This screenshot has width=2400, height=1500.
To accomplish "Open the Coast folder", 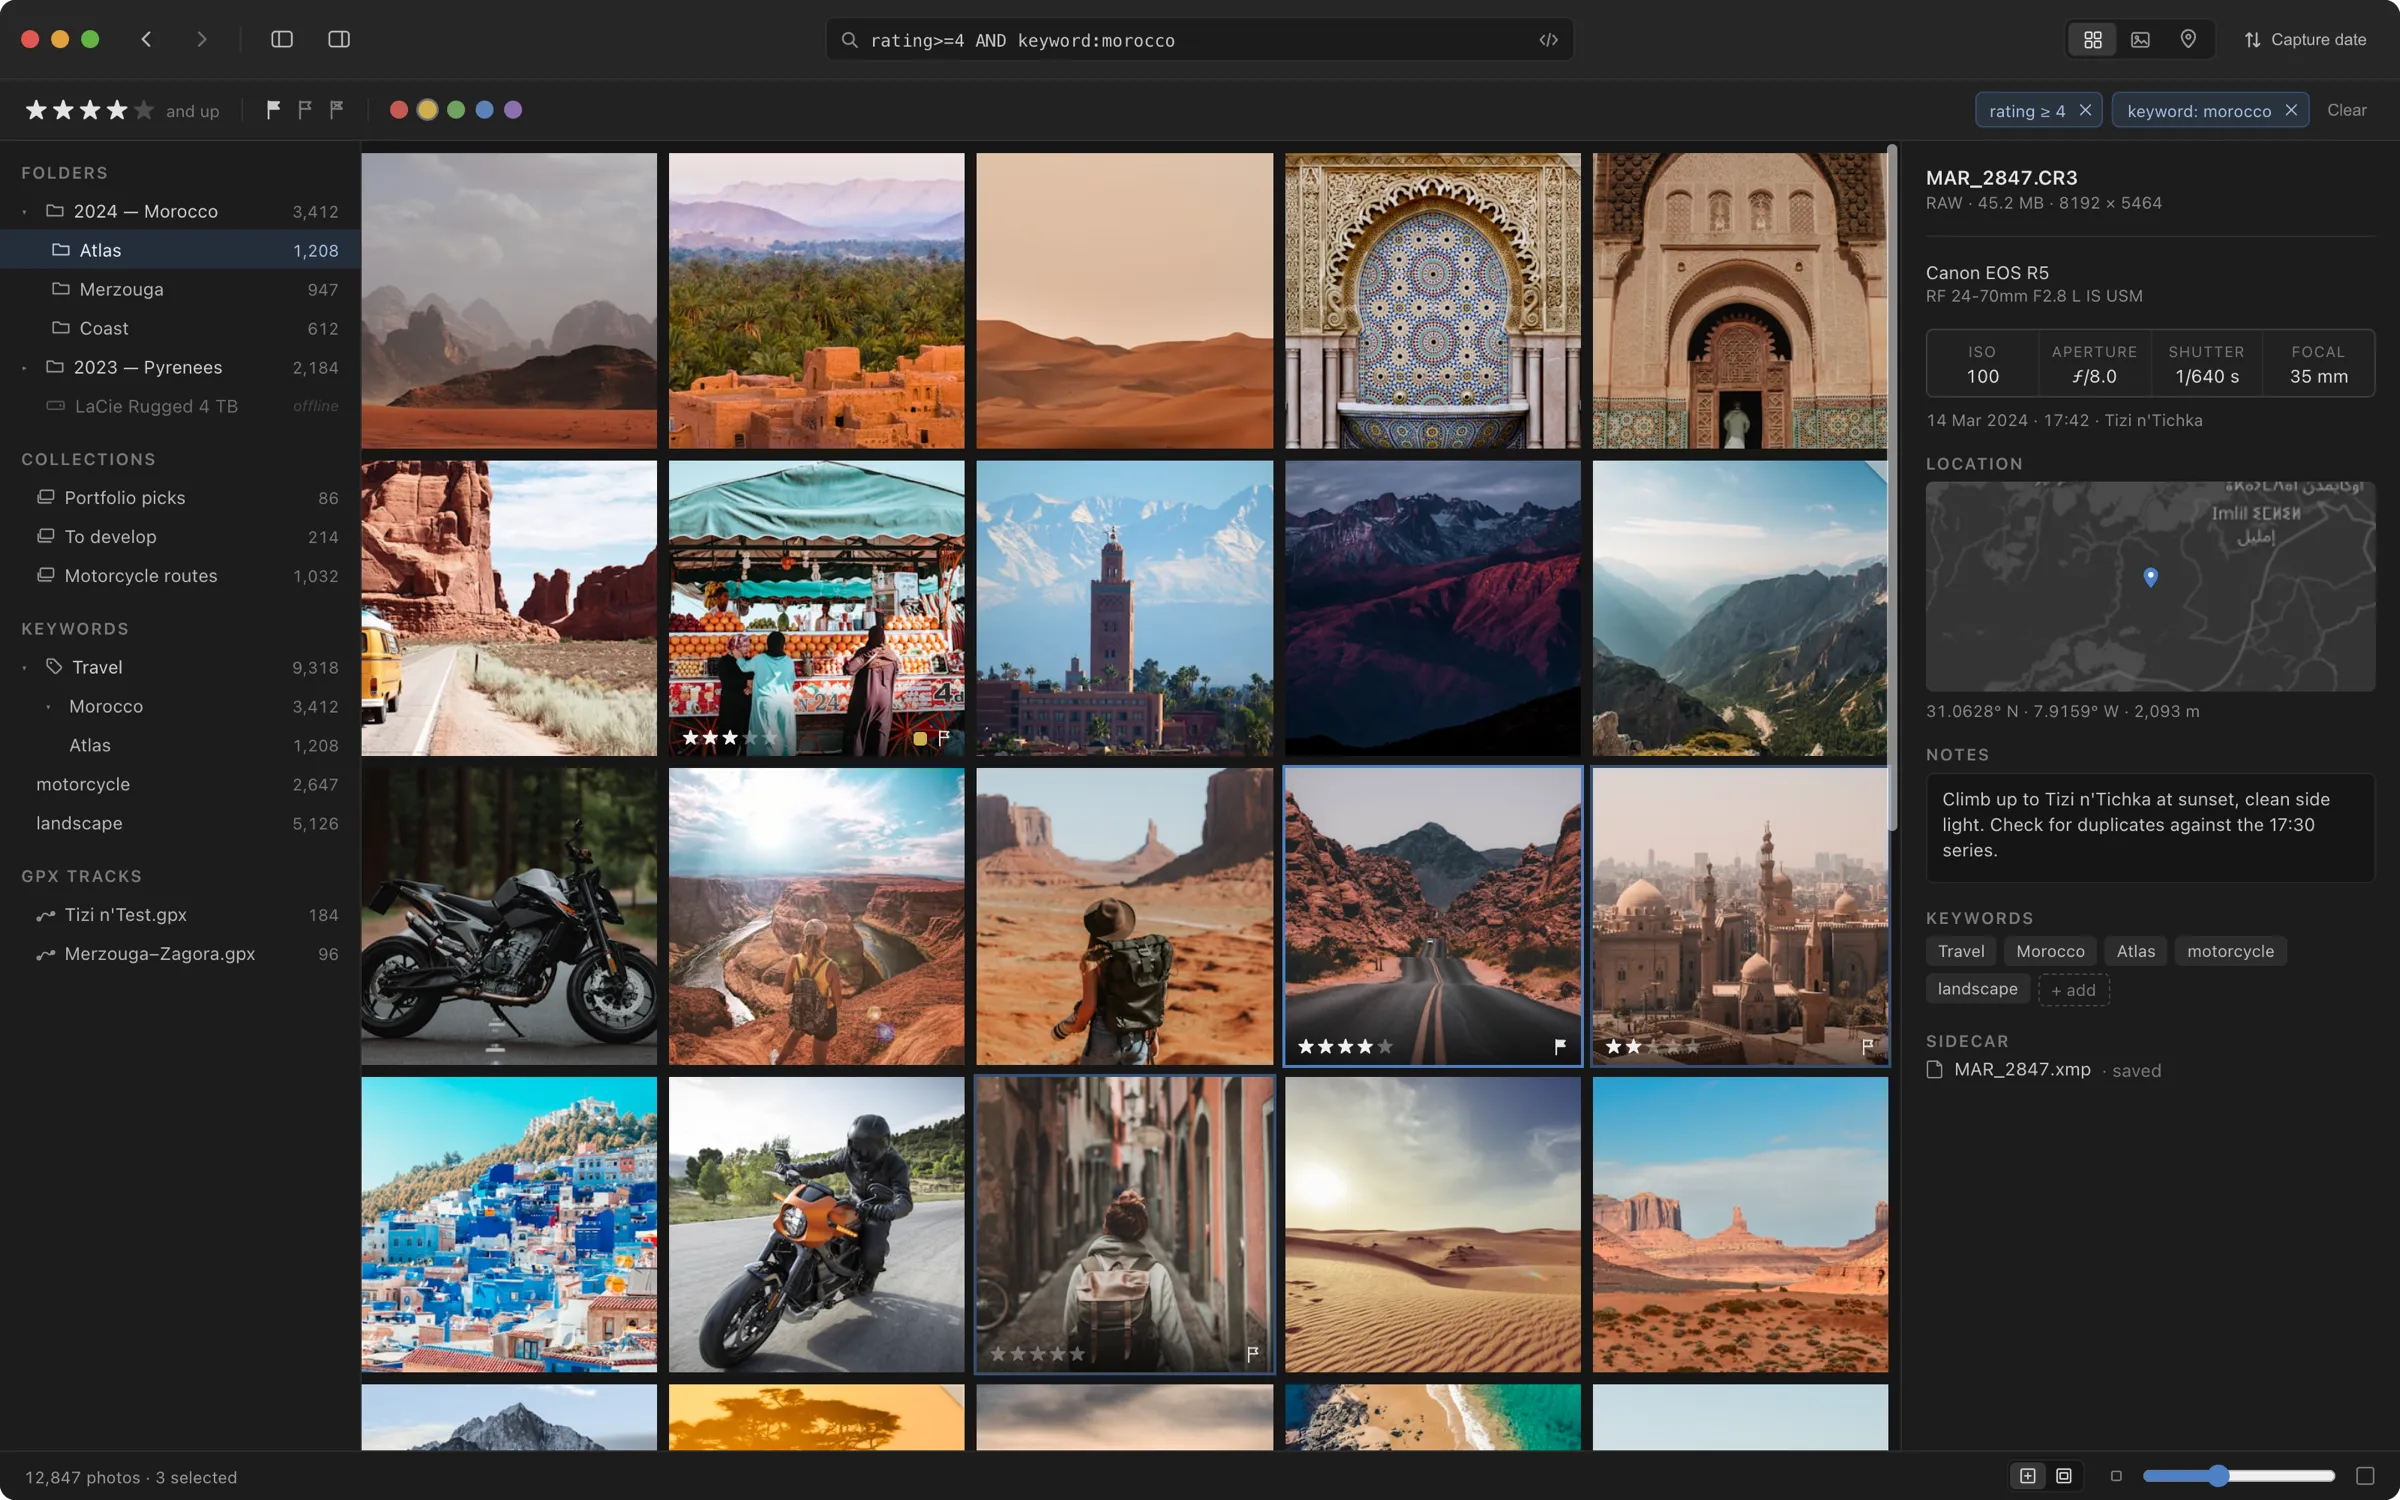I will [180, 328].
